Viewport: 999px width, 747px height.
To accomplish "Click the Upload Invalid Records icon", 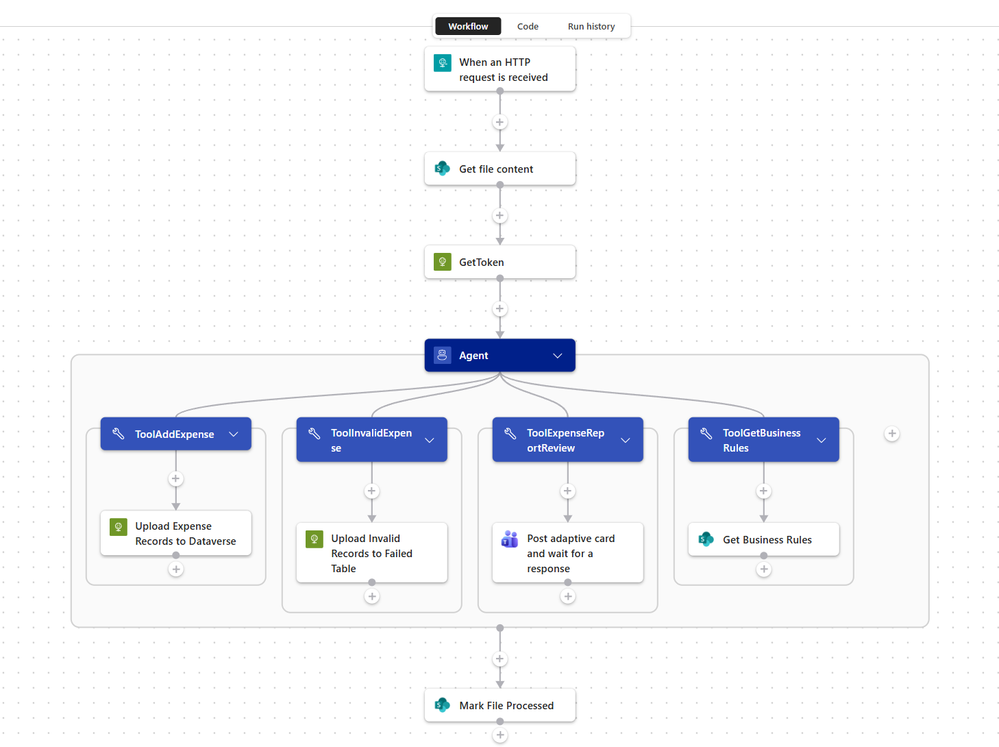I will pos(314,539).
